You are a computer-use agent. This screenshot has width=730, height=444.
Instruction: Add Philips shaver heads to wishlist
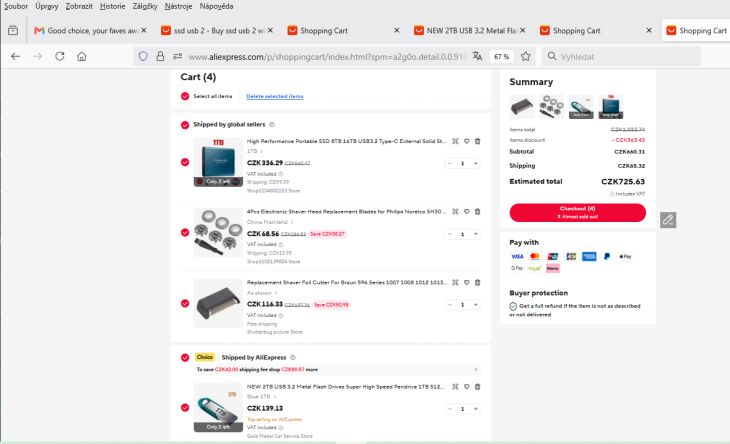(466, 211)
